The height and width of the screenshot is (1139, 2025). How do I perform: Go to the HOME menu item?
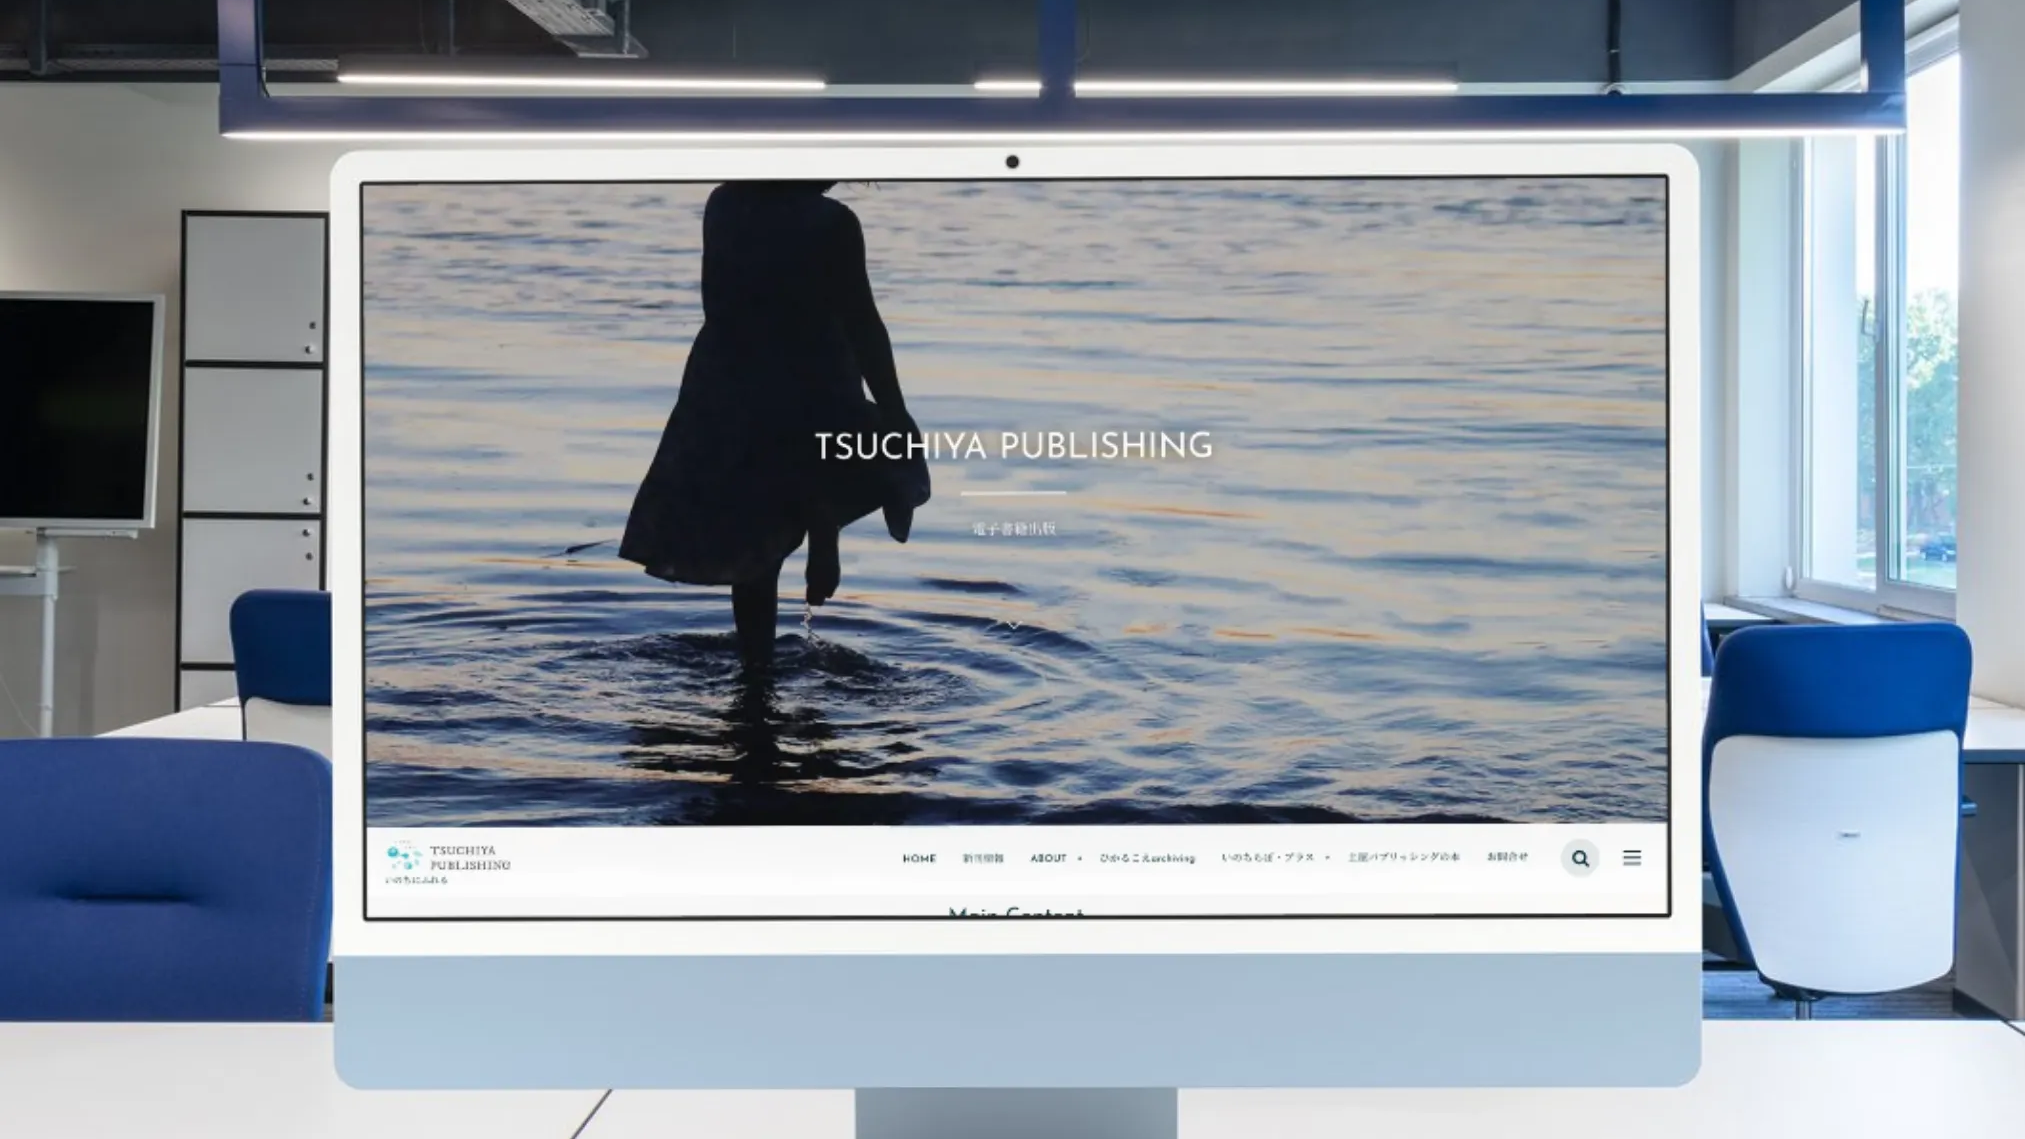(x=919, y=859)
